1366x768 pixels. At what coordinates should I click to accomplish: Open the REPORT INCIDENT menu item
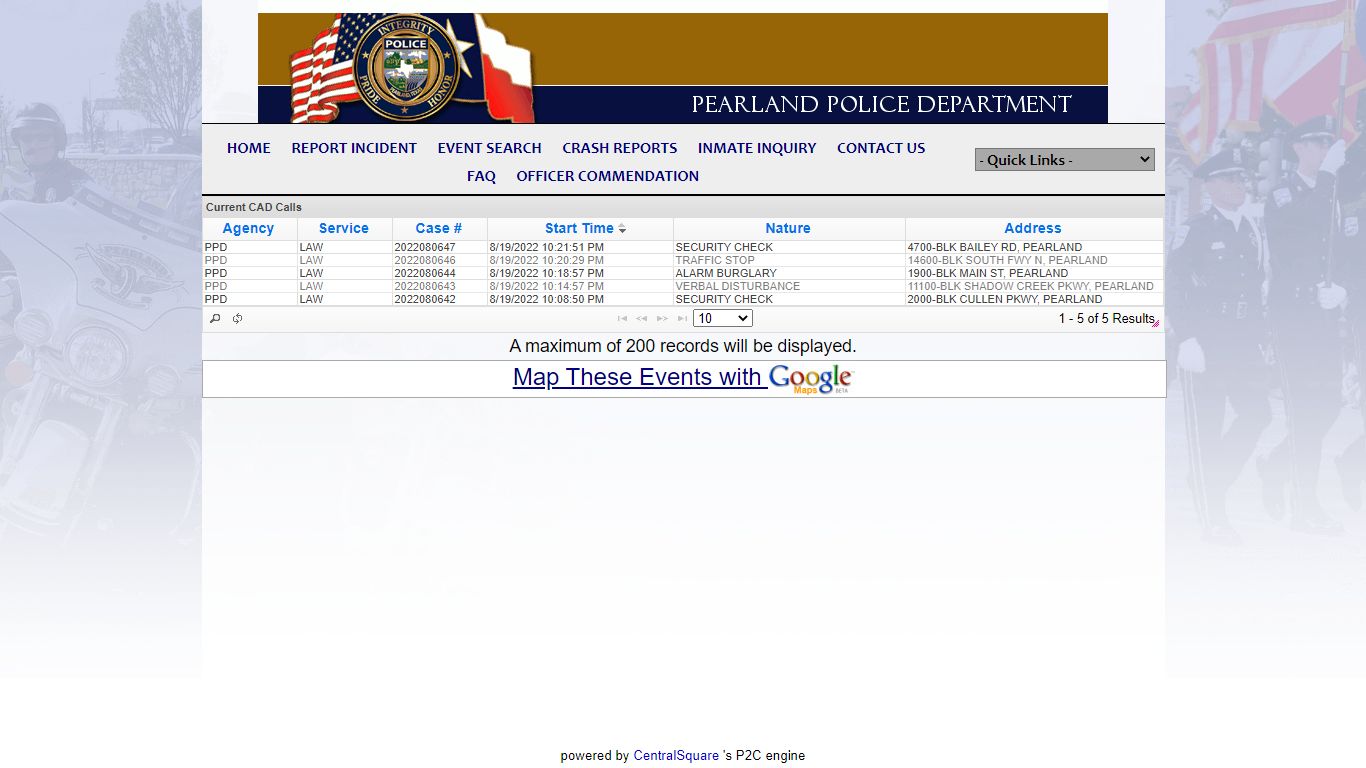(x=354, y=148)
